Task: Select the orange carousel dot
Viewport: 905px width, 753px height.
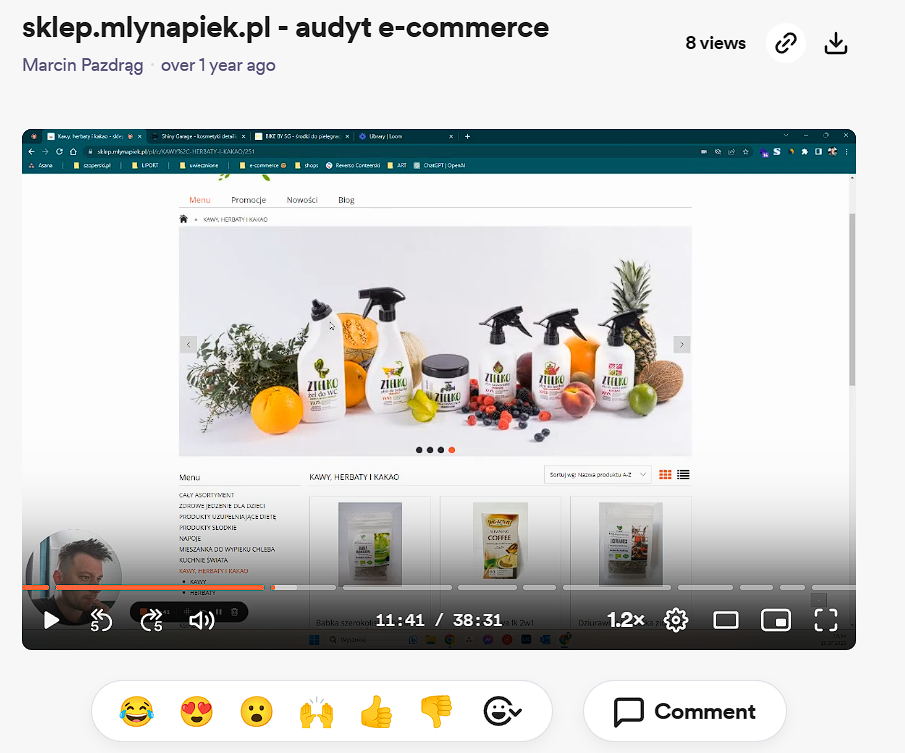Action: pyautogui.click(x=452, y=450)
